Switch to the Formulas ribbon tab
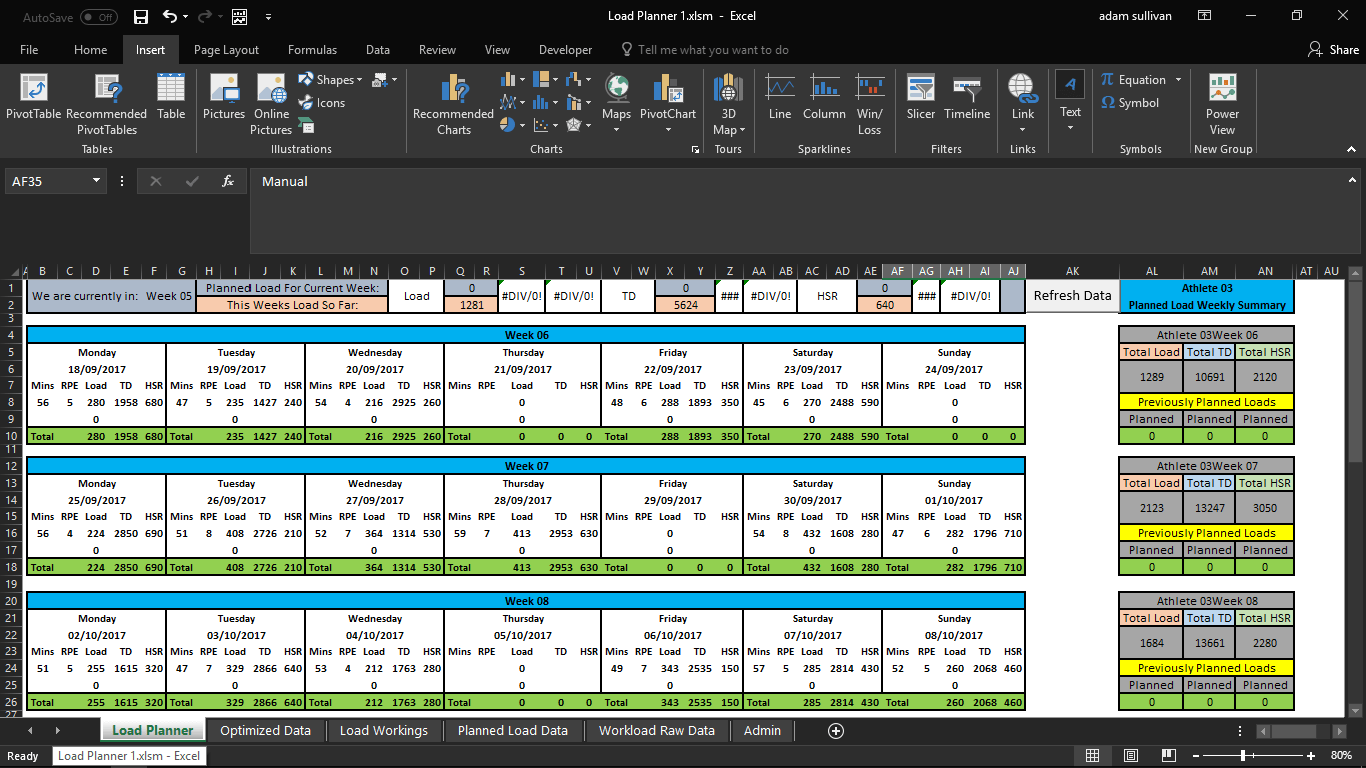 pyautogui.click(x=312, y=49)
